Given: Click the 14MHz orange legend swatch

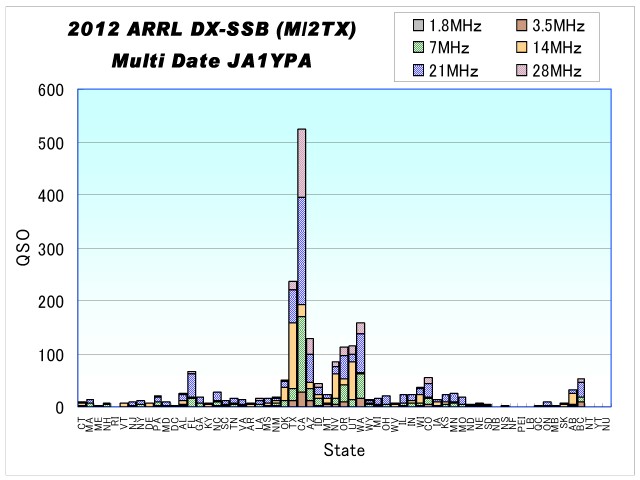Looking at the screenshot, I should pyautogui.click(x=522, y=47).
